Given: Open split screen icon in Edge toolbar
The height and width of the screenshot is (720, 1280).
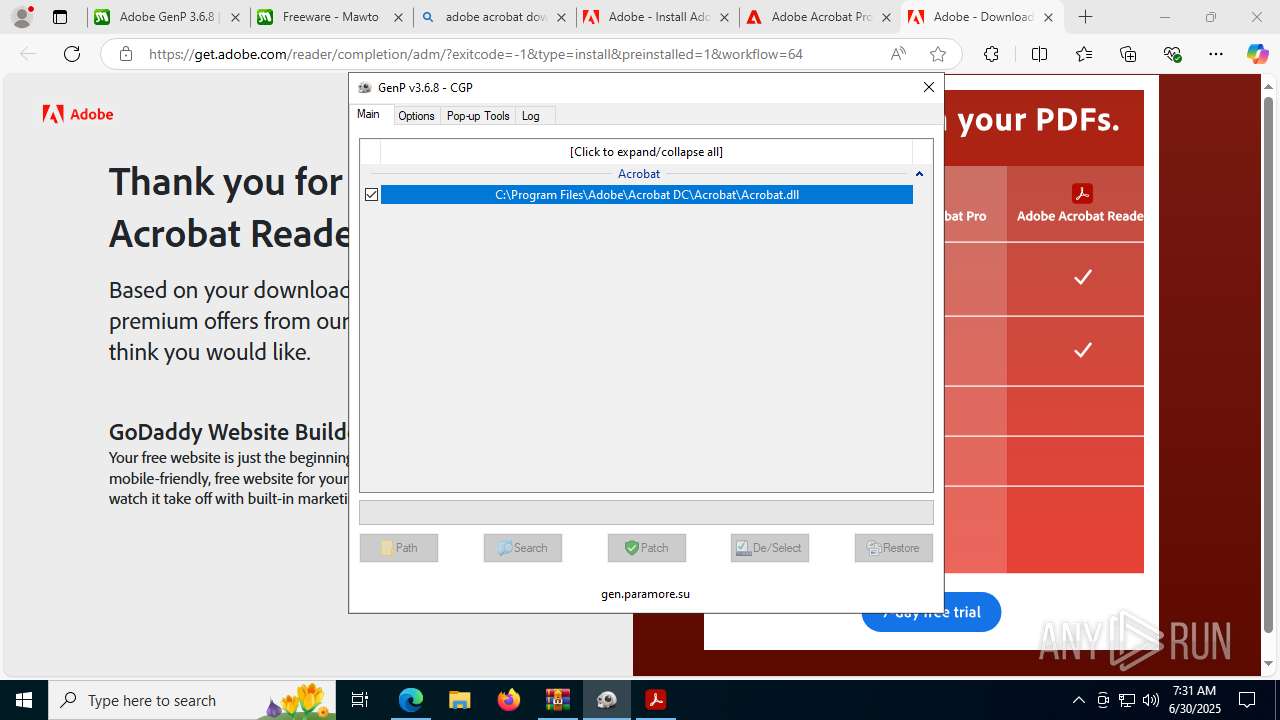Looking at the screenshot, I should click(x=1039, y=54).
